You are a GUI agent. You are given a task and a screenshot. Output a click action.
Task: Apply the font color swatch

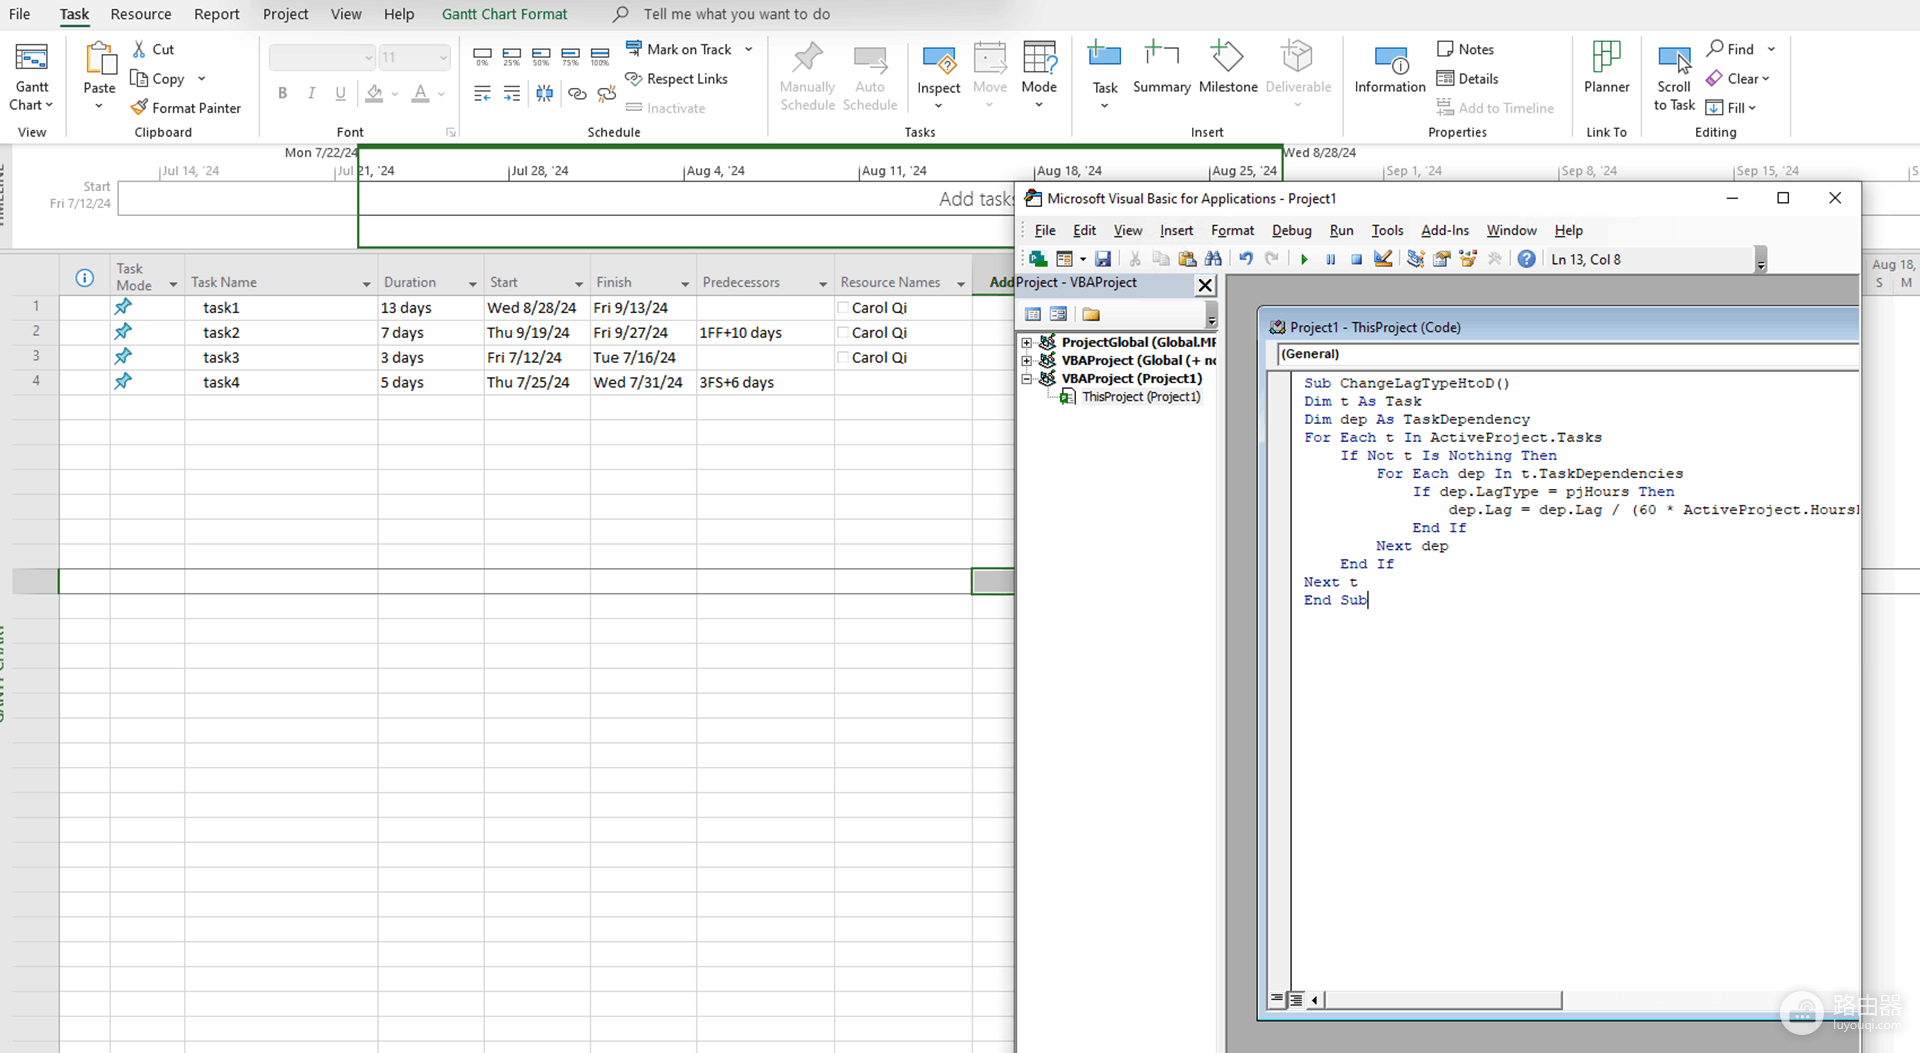pos(420,93)
